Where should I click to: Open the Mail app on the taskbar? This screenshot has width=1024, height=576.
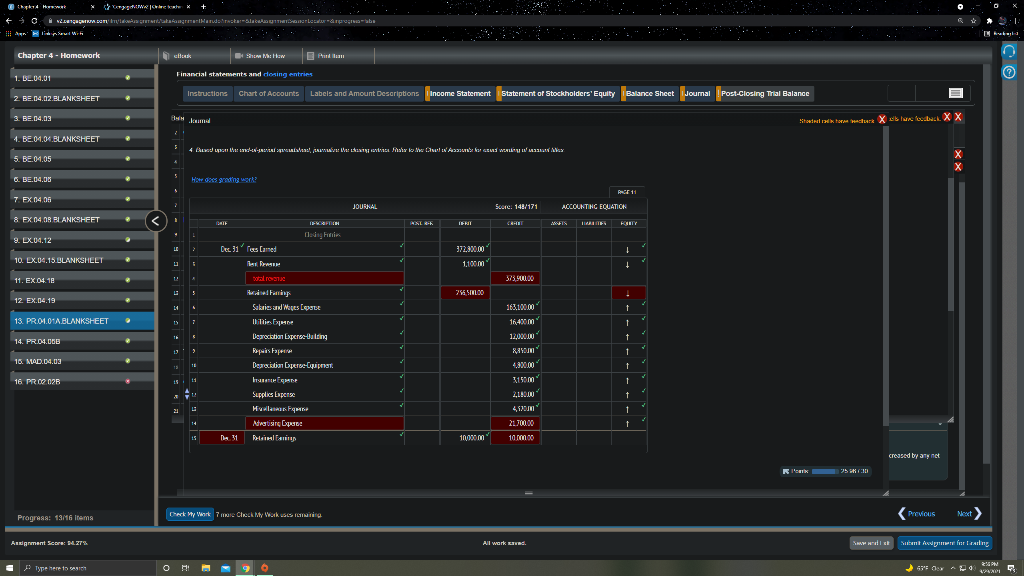[x=225, y=568]
